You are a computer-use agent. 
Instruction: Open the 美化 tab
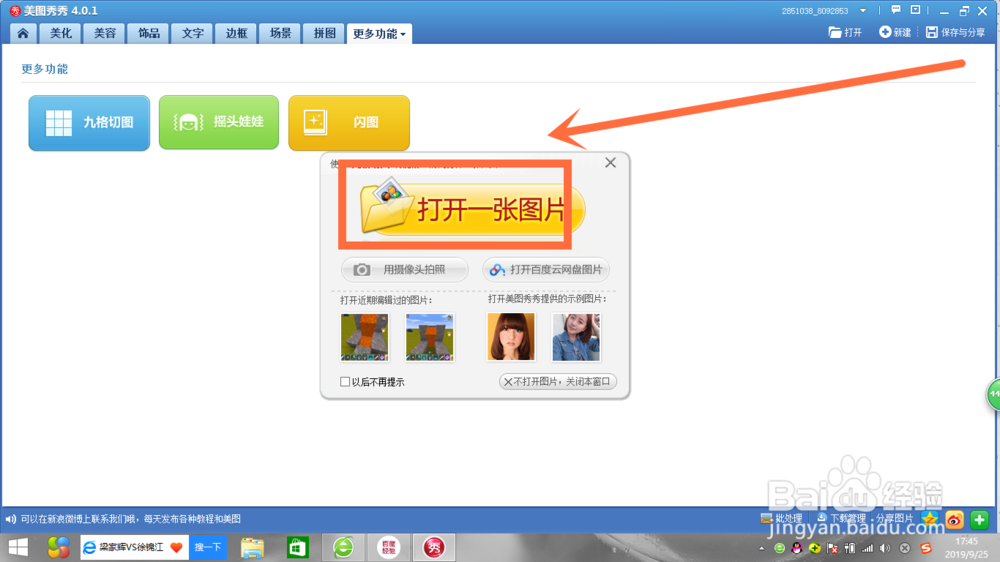click(x=61, y=33)
